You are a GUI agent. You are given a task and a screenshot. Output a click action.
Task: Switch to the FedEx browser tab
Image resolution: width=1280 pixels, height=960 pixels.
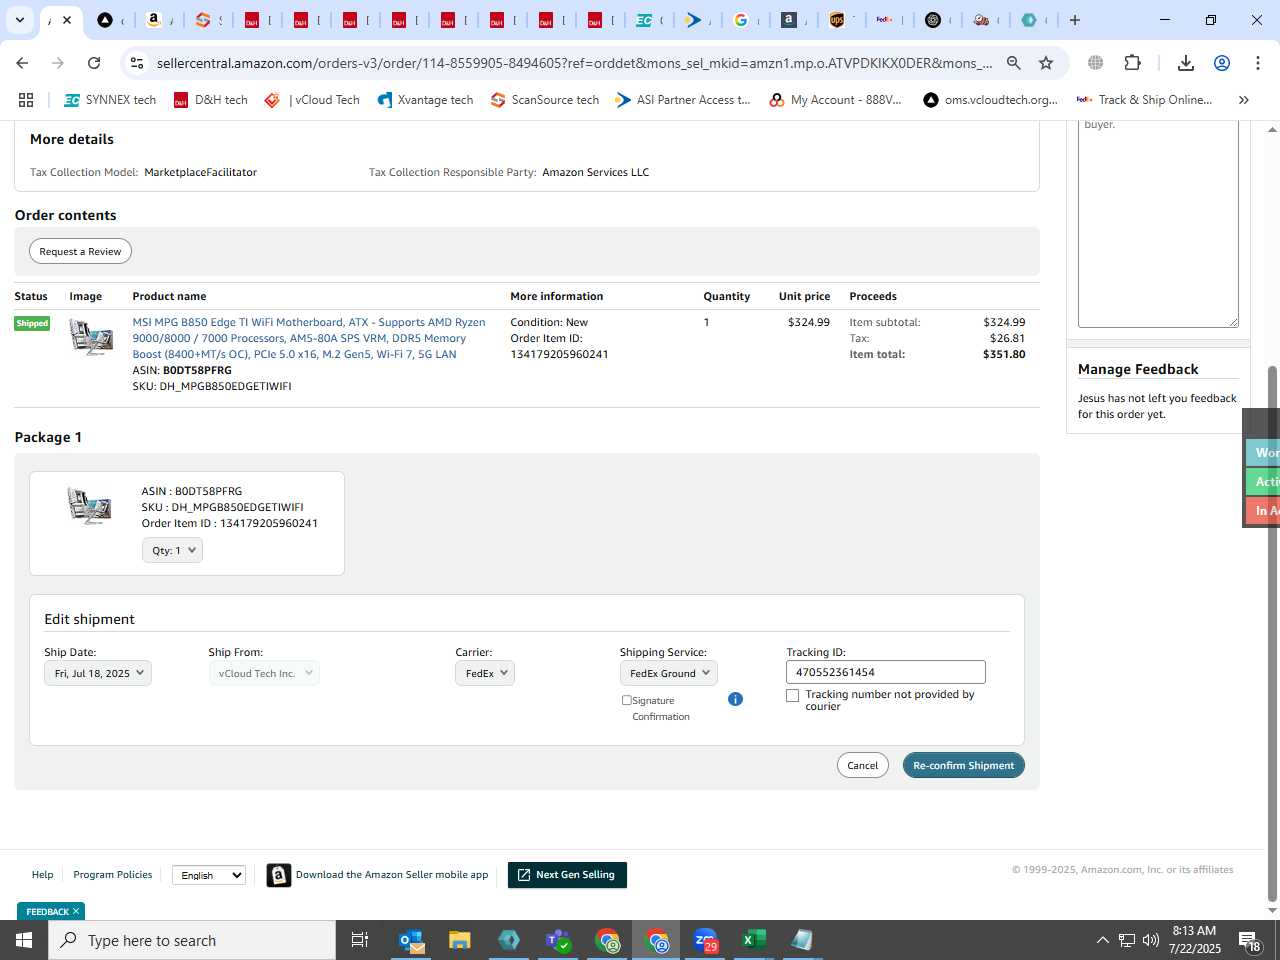885,20
